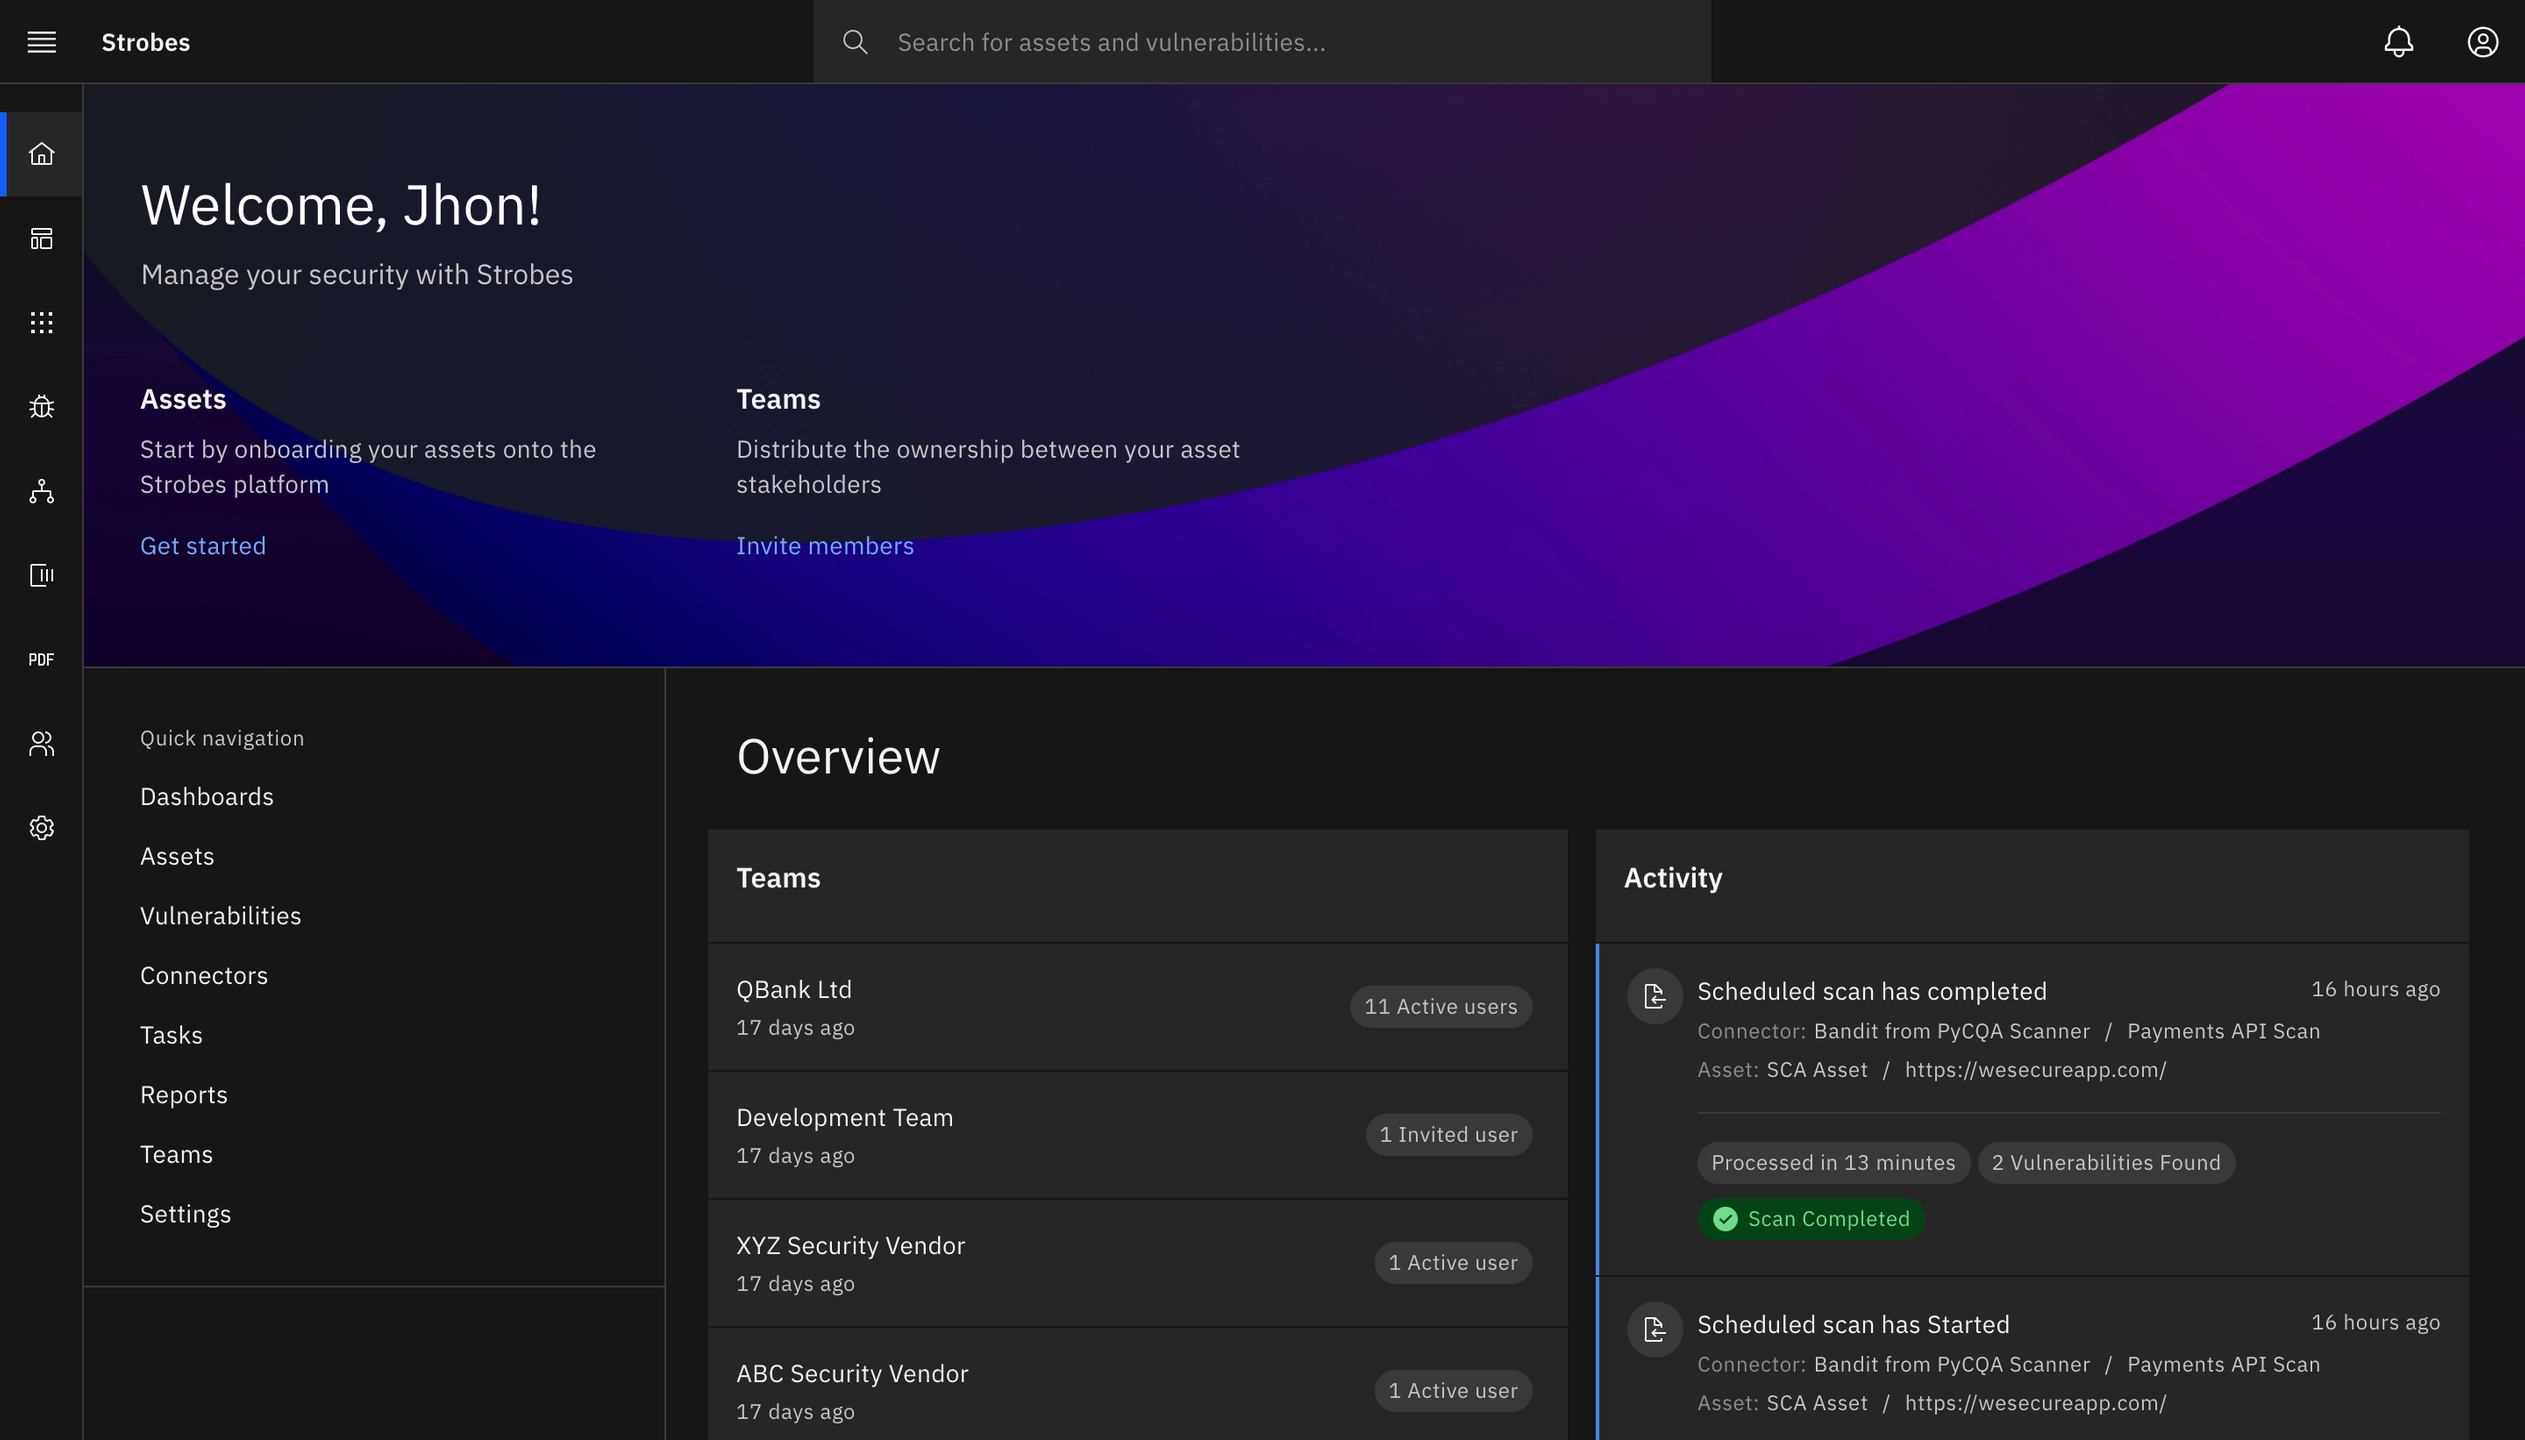Open the dashboard layout sidebar icon
This screenshot has width=2525, height=1440.
pos(41,238)
